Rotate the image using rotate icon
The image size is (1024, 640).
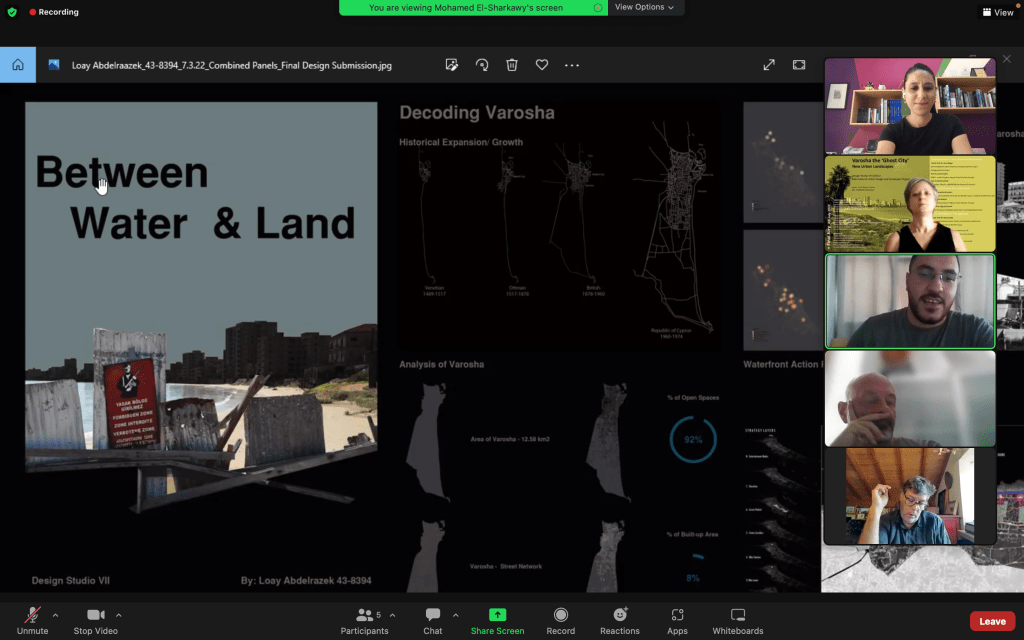[x=482, y=65]
